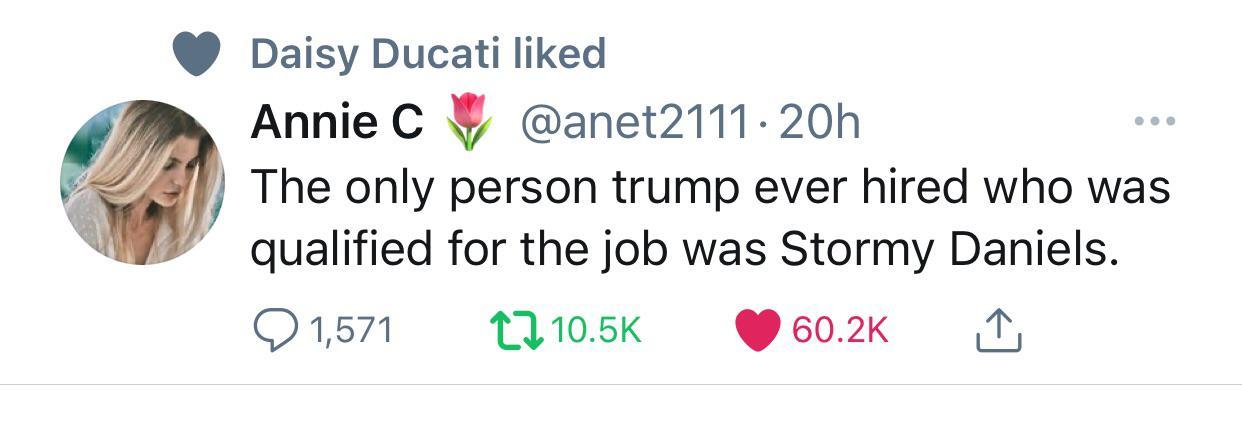Click the reply speech bubble icon
1242x422 pixels.
pyautogui.click(x=271, y=331)
